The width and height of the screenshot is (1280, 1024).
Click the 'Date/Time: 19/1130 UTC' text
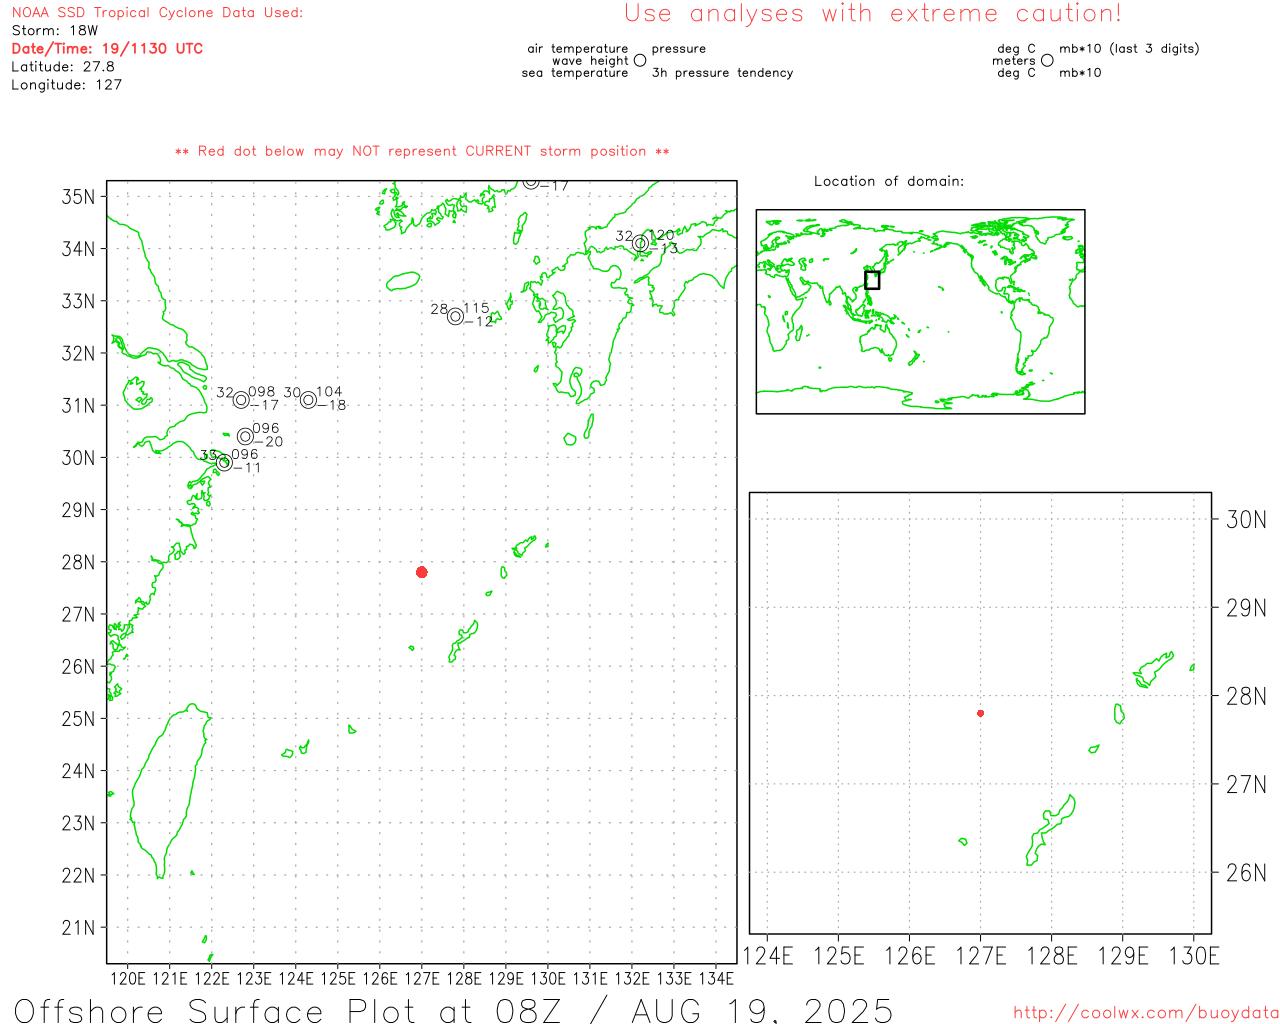coord(107,48)
